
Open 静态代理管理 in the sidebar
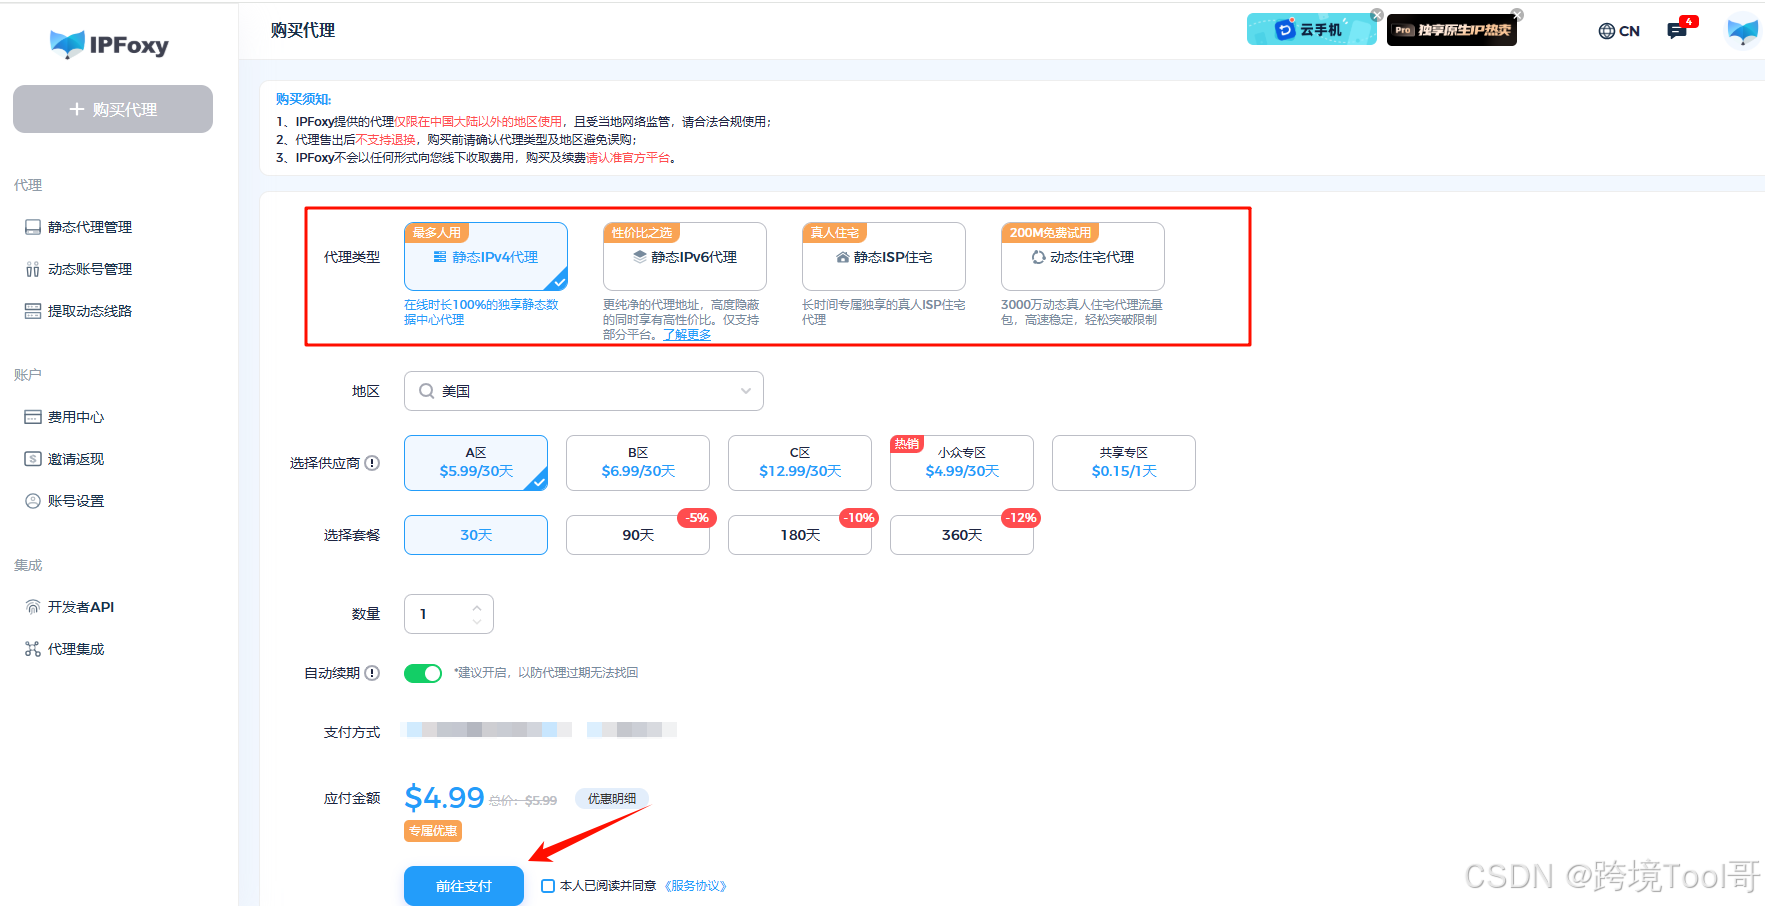point(90,227)
